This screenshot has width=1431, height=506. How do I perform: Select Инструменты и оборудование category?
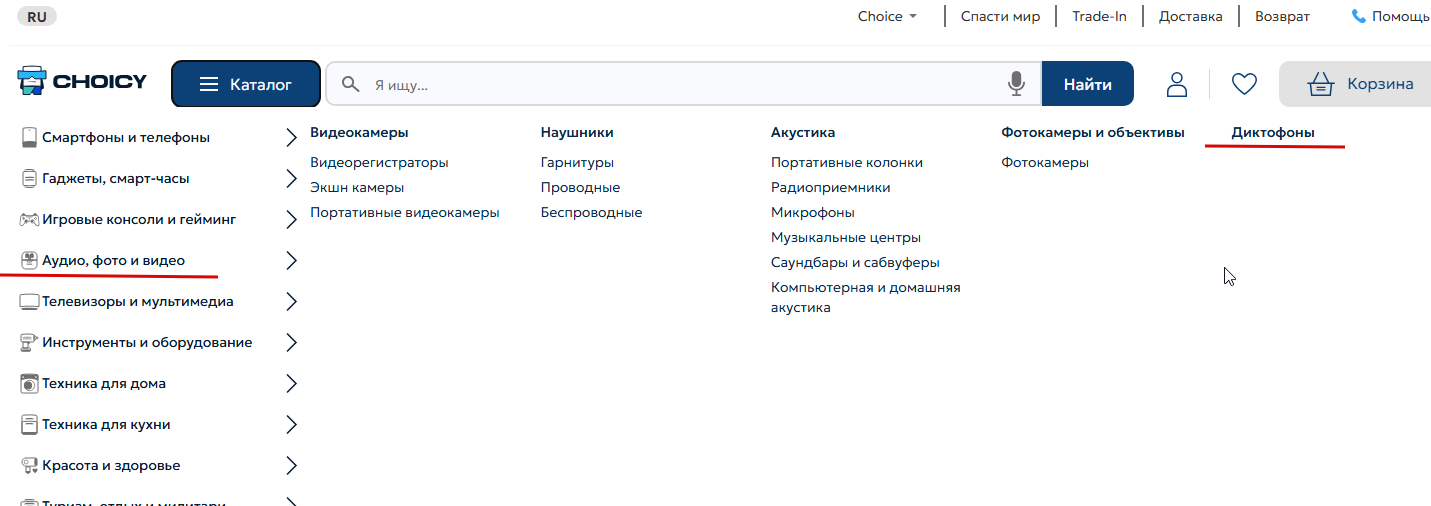[x=147, y=343]
